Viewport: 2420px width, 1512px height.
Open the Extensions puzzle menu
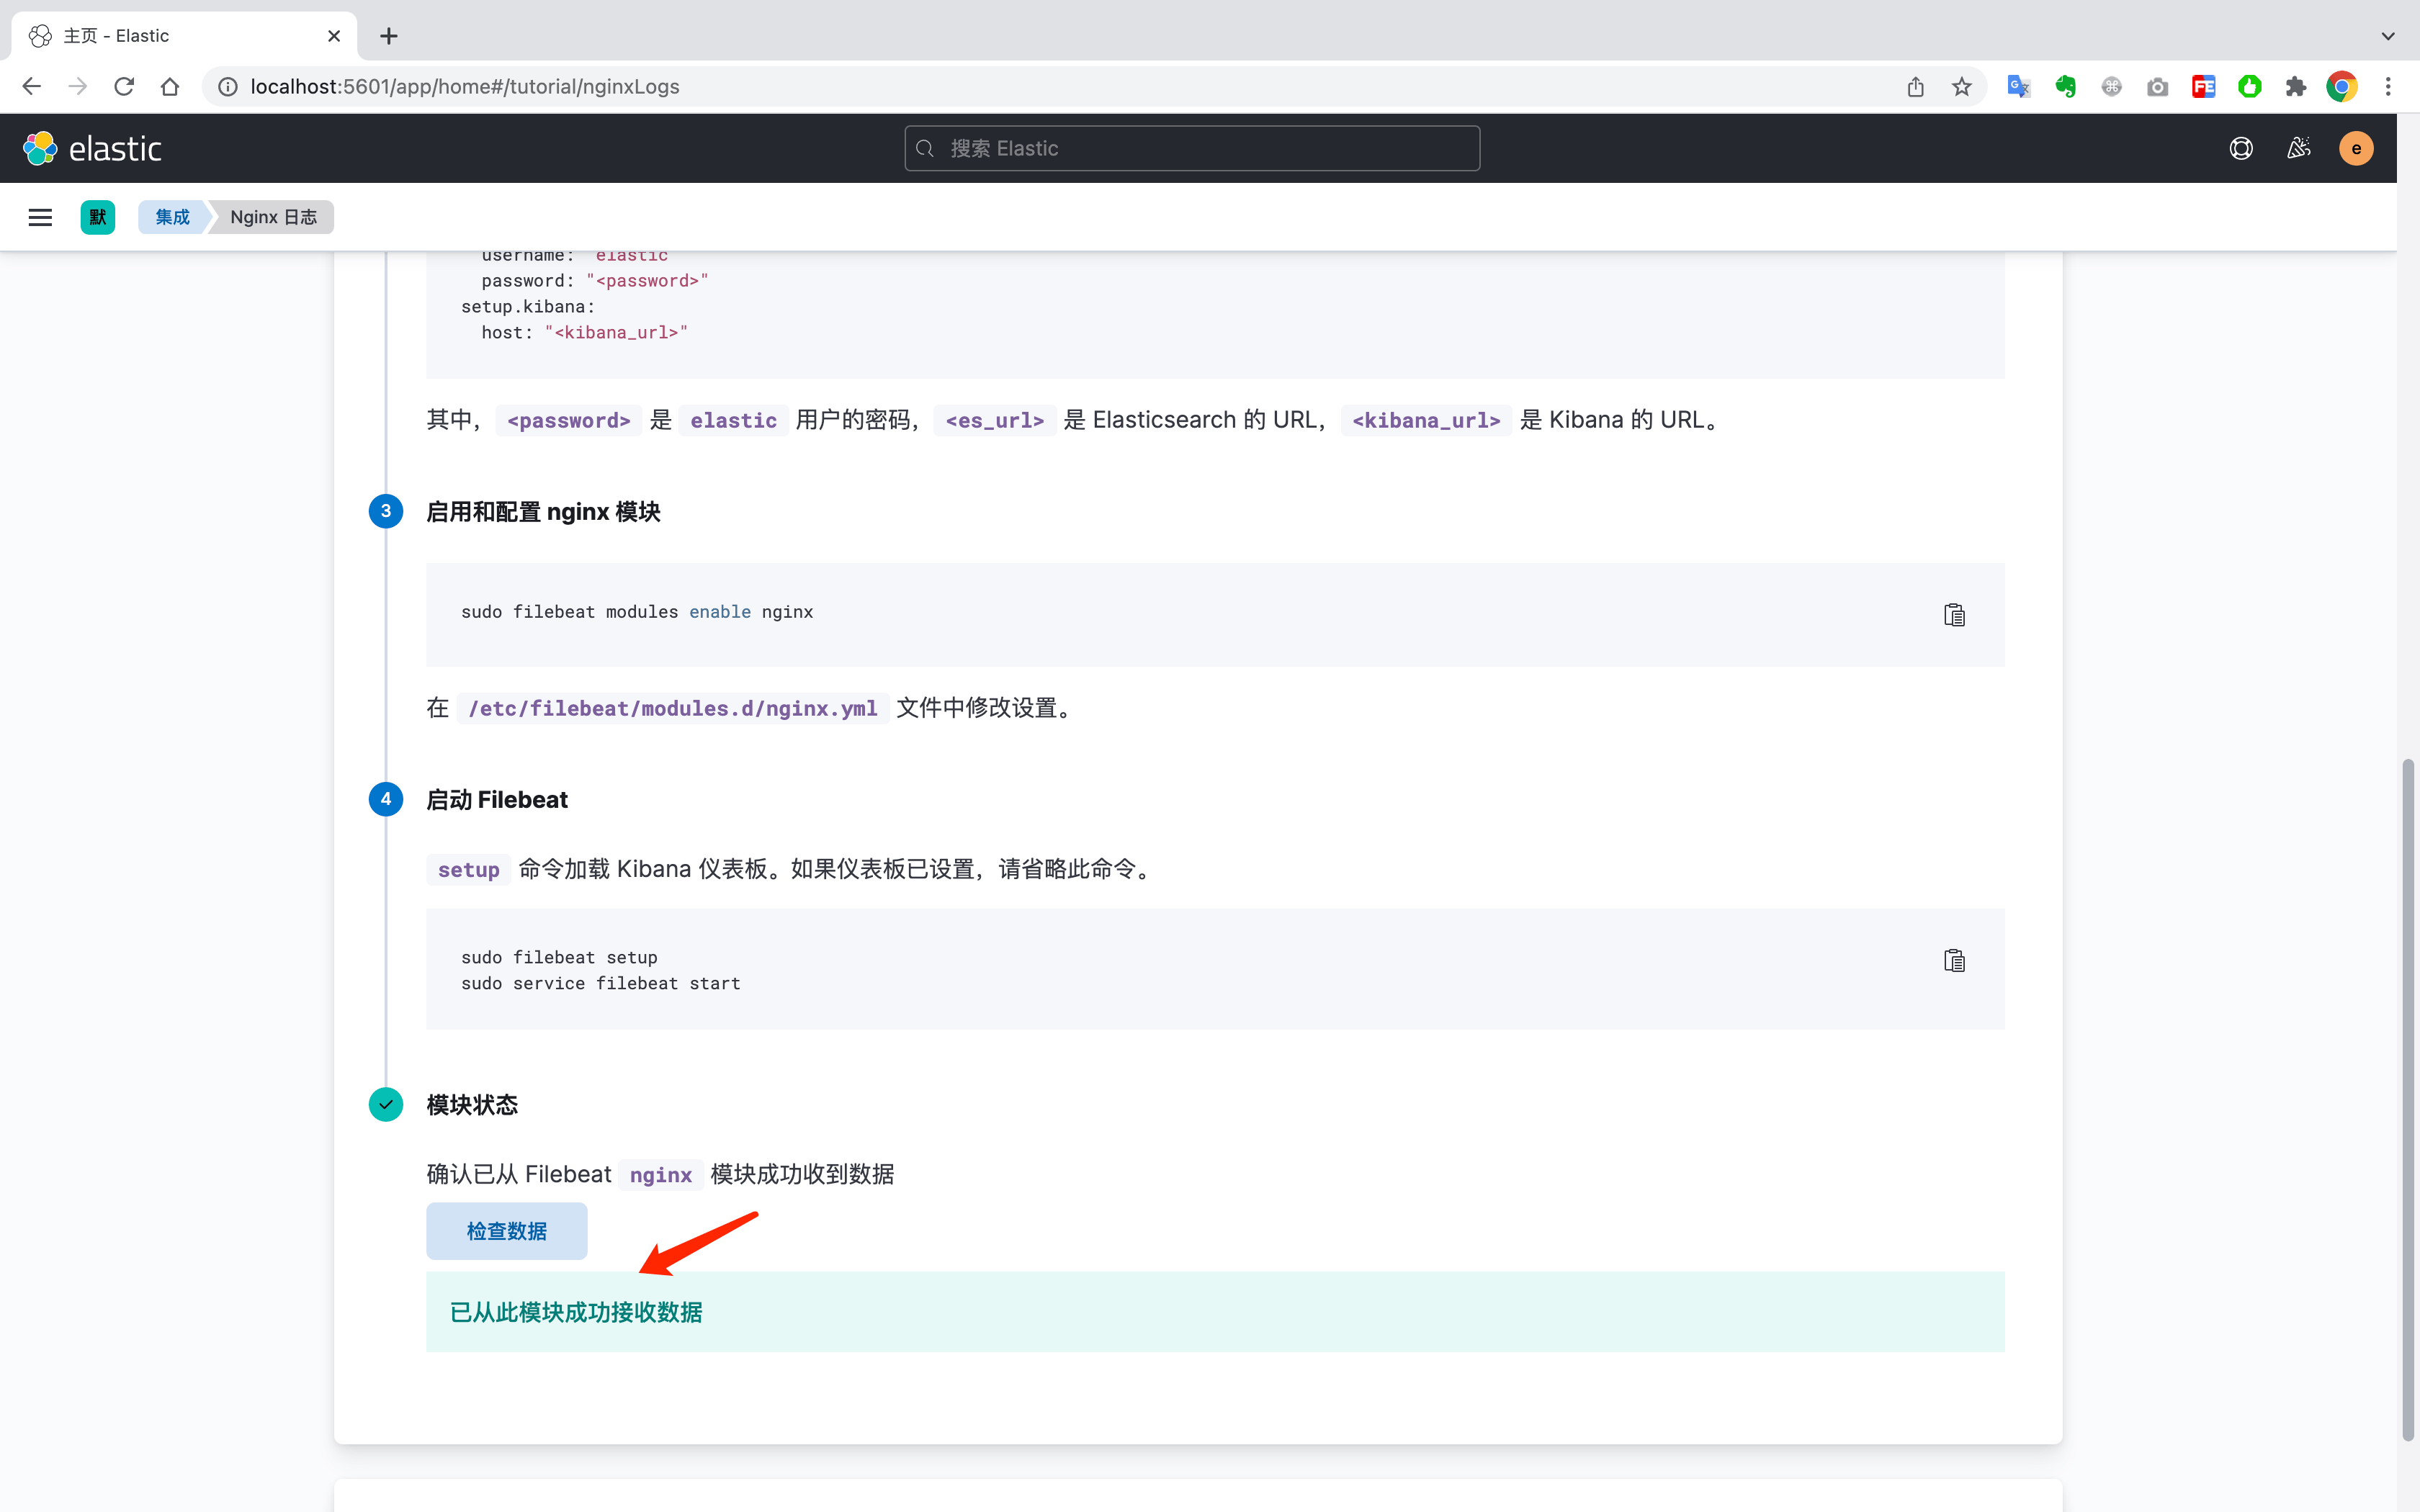[2295, 87]
